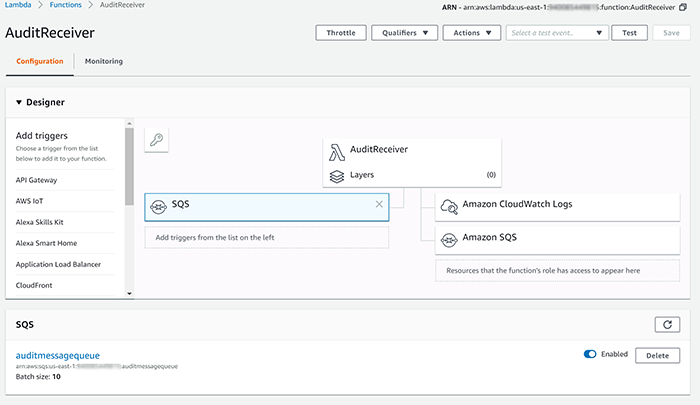Open the Select a test event dropdown
The width and height of the screenshot is (700, 405).
point(556,32)
